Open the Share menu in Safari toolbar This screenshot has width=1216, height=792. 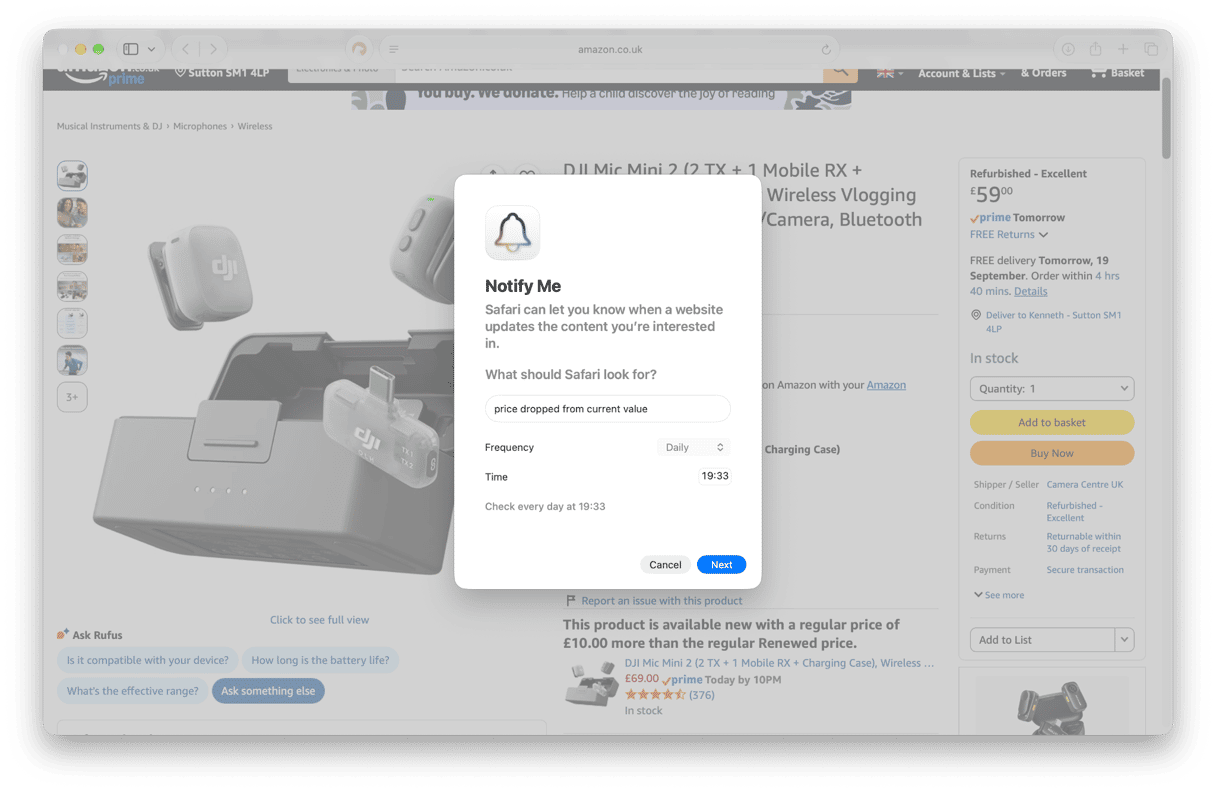click(1096, 49)
